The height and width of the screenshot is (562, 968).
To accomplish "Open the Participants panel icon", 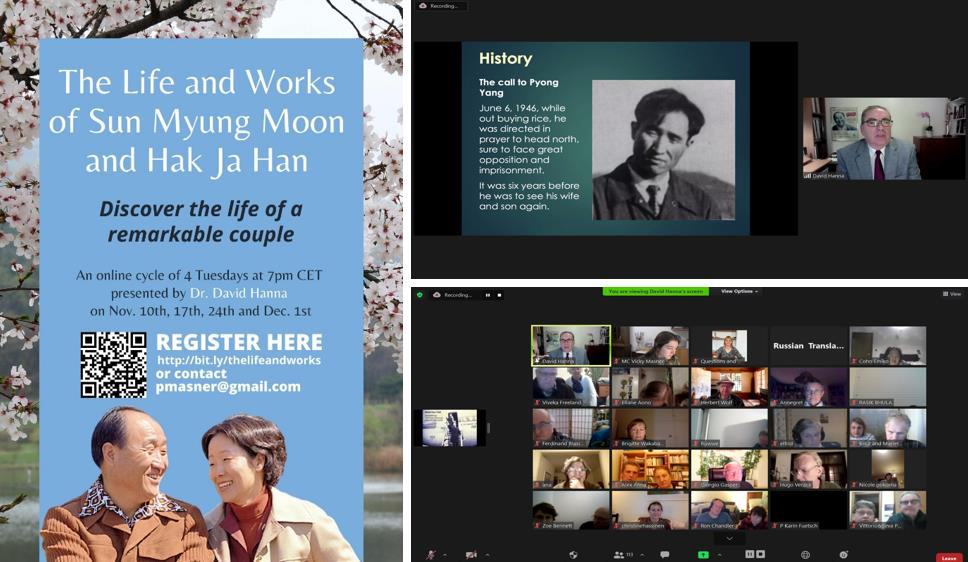I will (620, 554).
